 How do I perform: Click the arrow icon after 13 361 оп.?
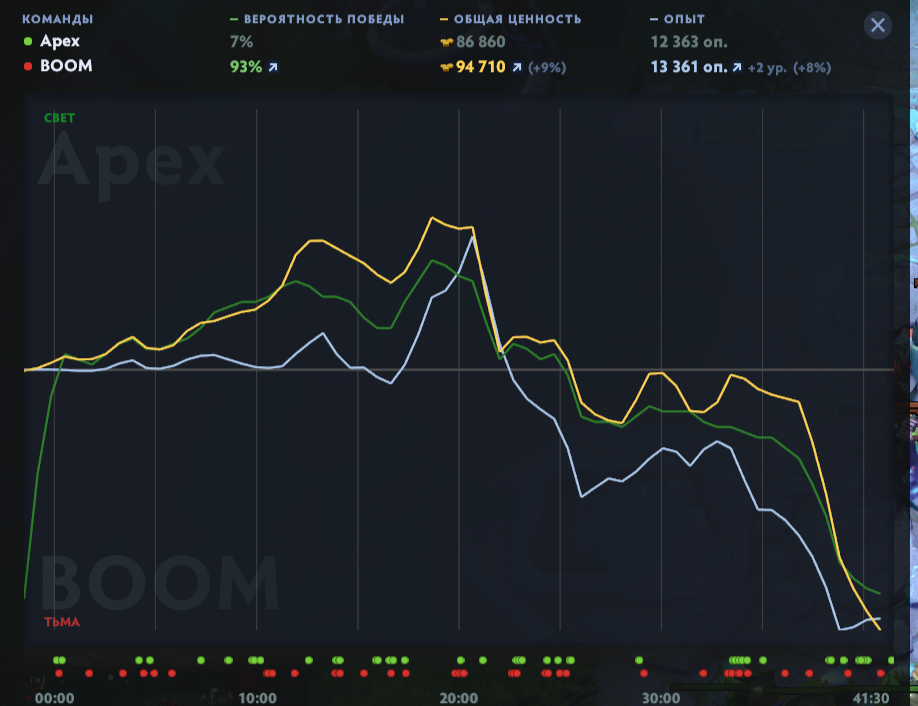[737, 67]
